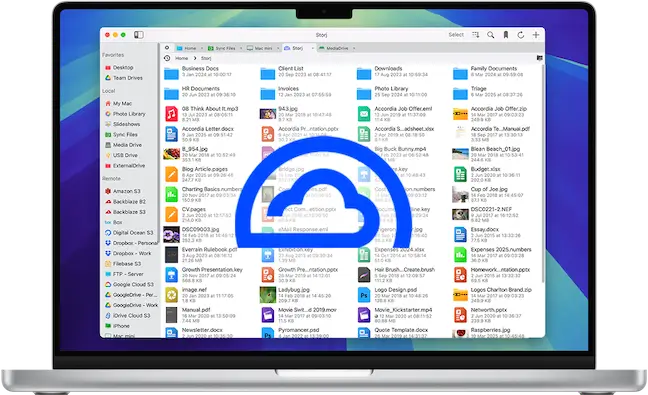This screenshot has width=648, height=395.
Task: Open Box in the Remote sidebar list
Action: [114, 222]
